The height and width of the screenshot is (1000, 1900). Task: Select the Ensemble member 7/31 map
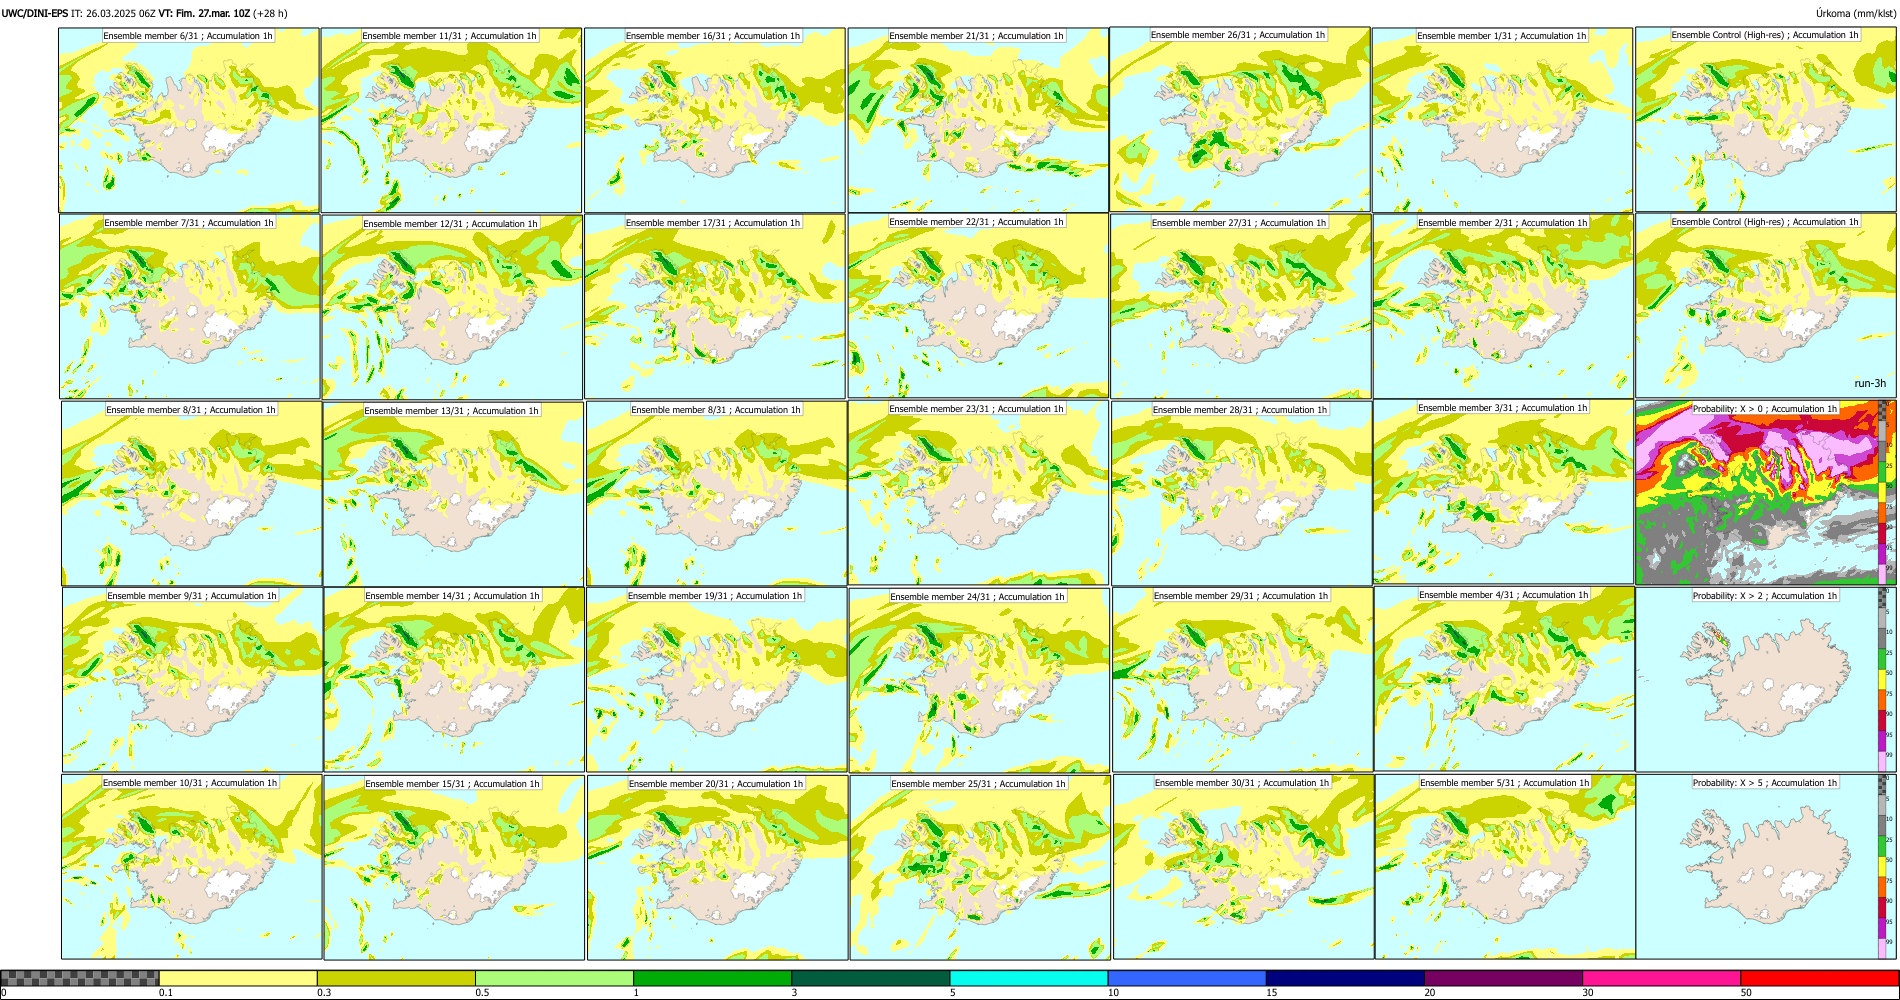tap(190, 307)
